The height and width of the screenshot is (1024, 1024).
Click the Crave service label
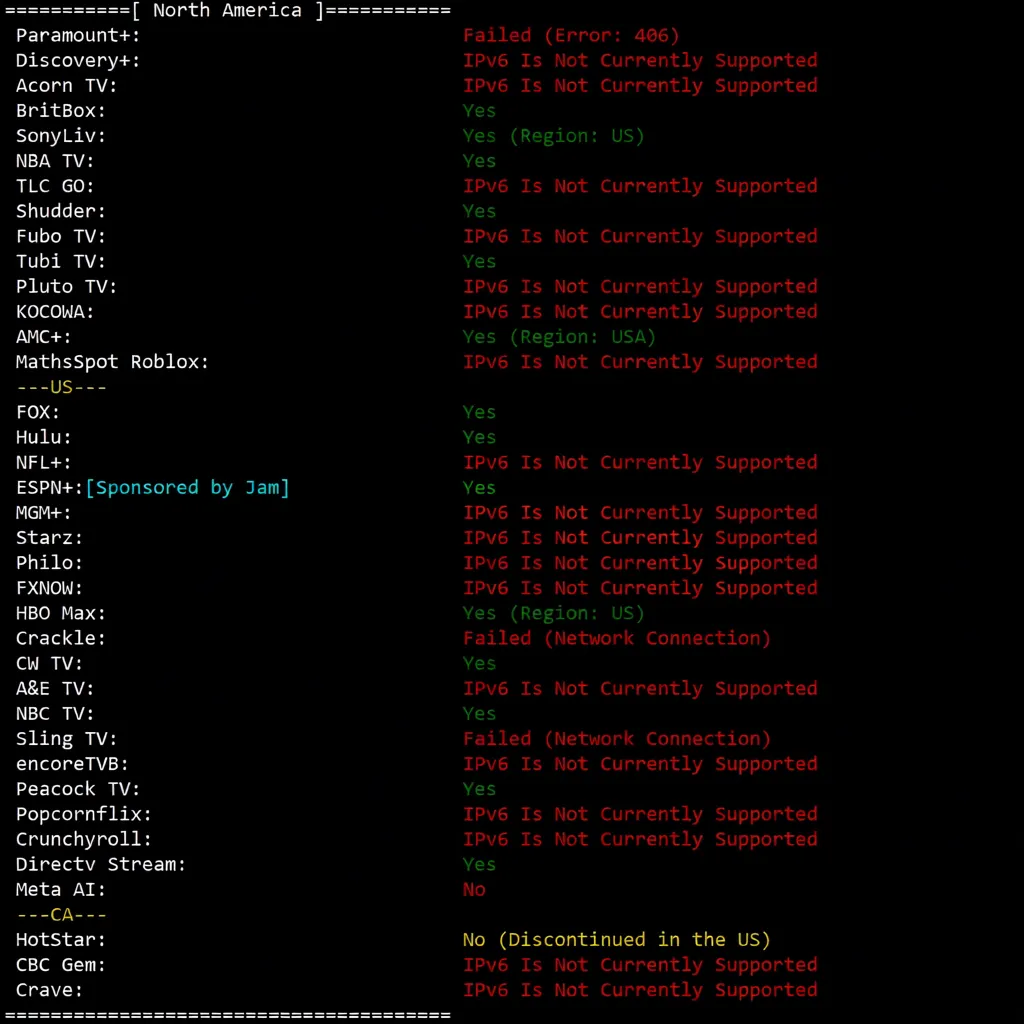pyautogui.click(x=49, y=990)
